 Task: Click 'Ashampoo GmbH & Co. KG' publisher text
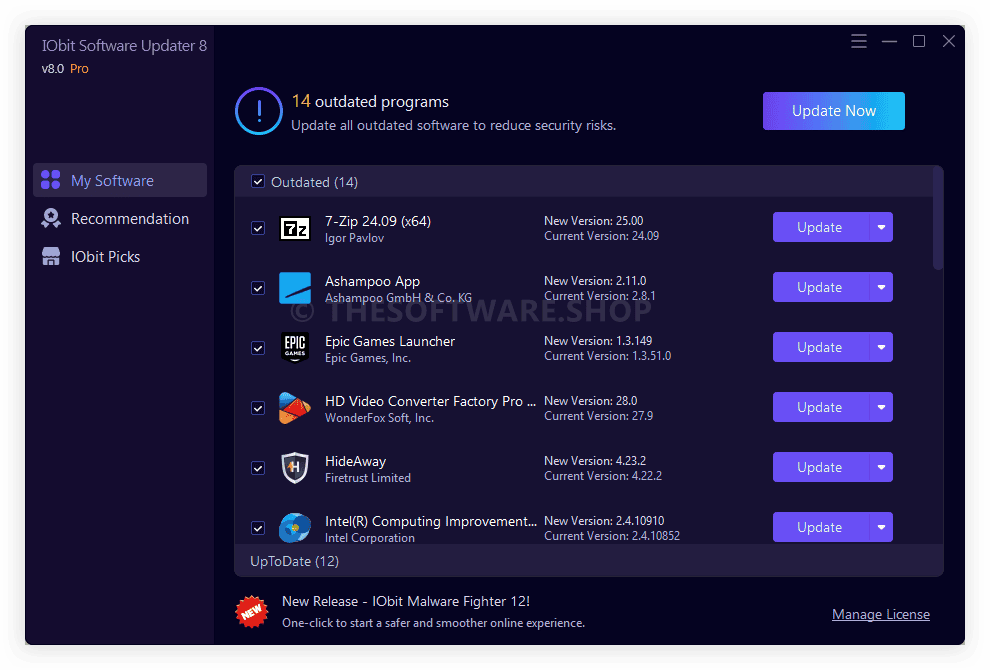[x=398, y=297]
